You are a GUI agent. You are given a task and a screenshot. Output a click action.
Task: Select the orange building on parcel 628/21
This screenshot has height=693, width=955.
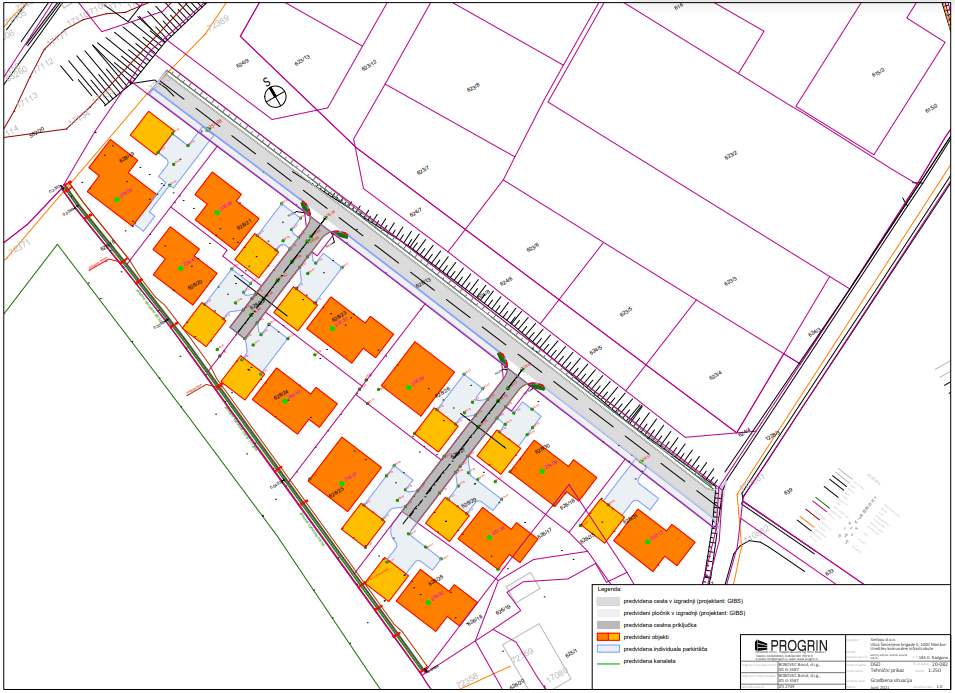[x=220, y=205]
